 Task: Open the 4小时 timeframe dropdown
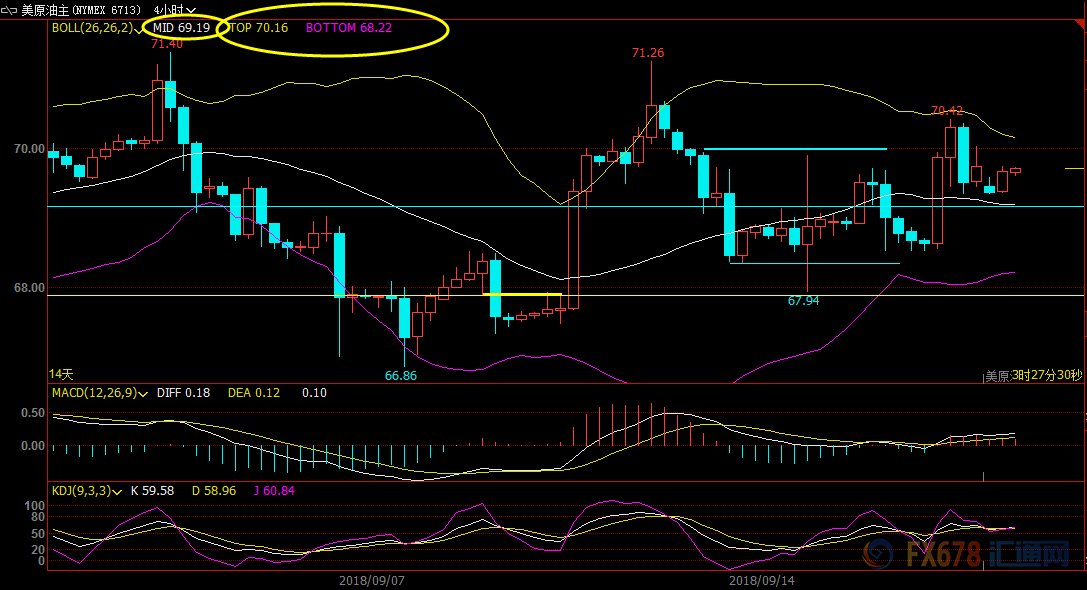tap(175, 10)
